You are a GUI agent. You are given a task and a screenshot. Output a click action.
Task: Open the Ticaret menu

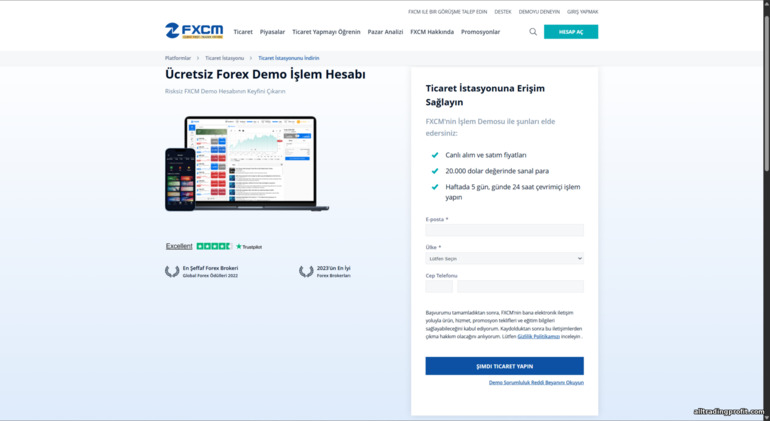[243, 32]
